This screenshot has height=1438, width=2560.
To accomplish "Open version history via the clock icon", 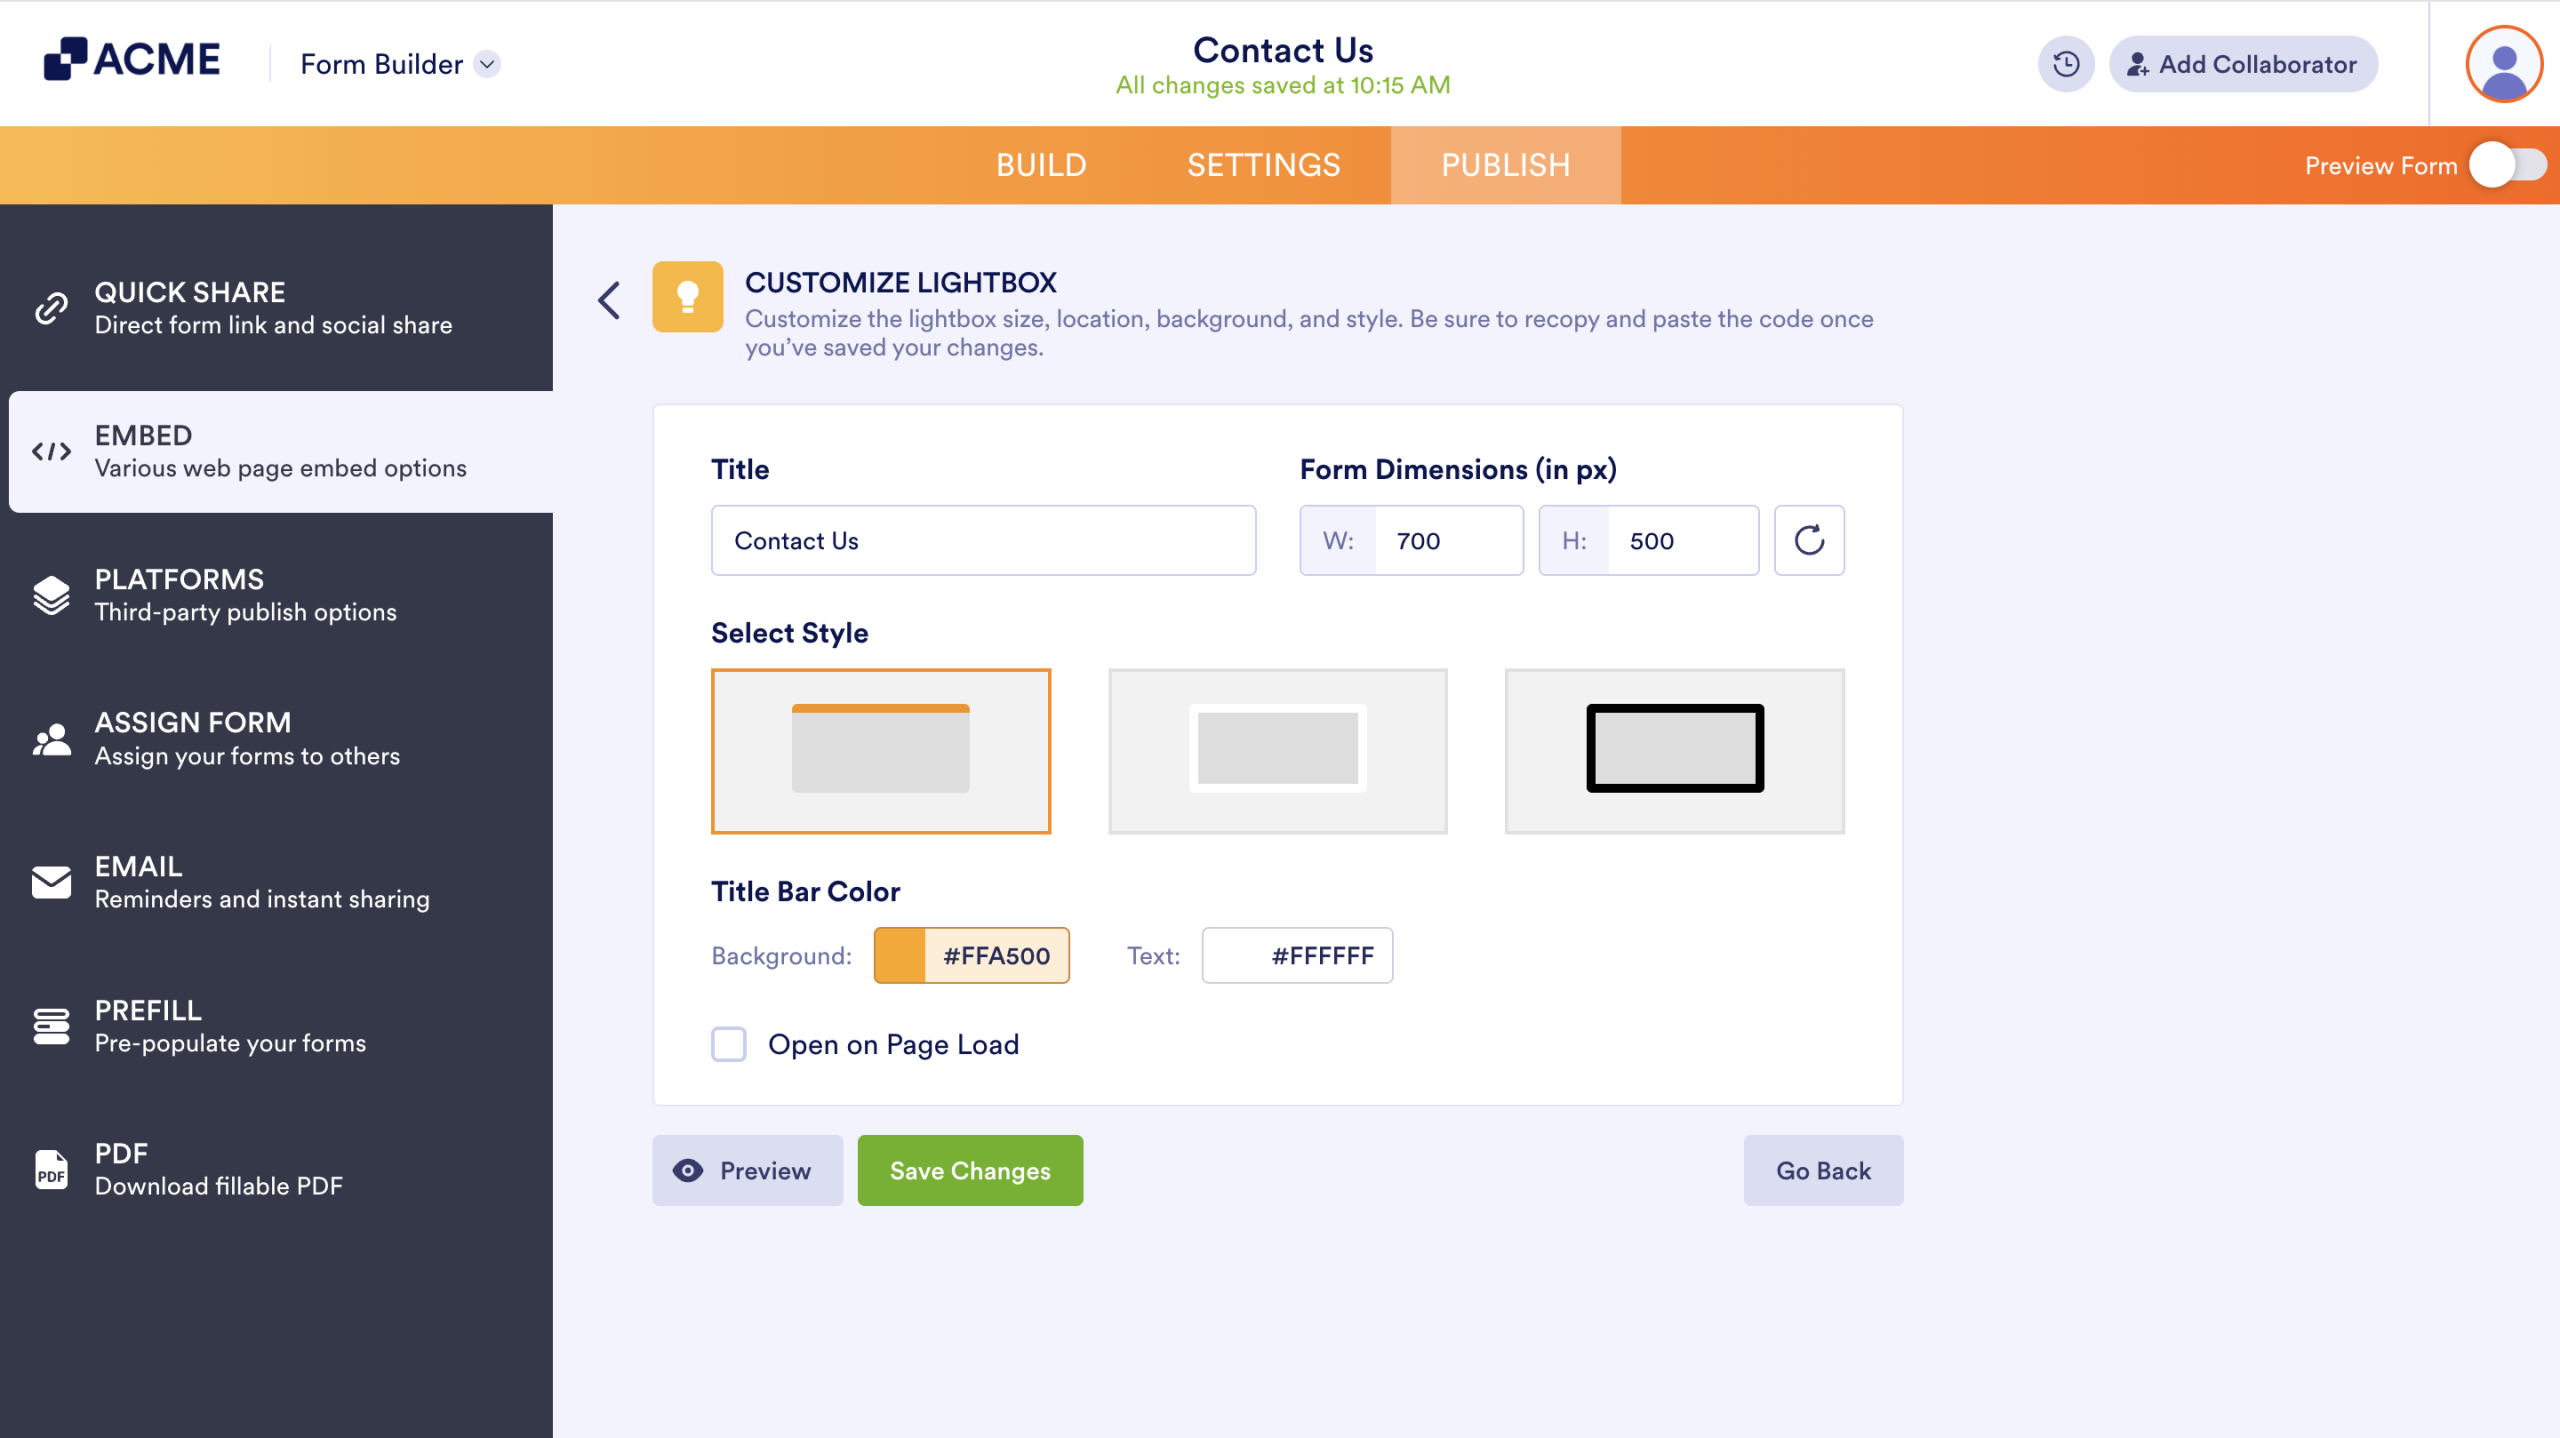I will tap(2065, 64).
